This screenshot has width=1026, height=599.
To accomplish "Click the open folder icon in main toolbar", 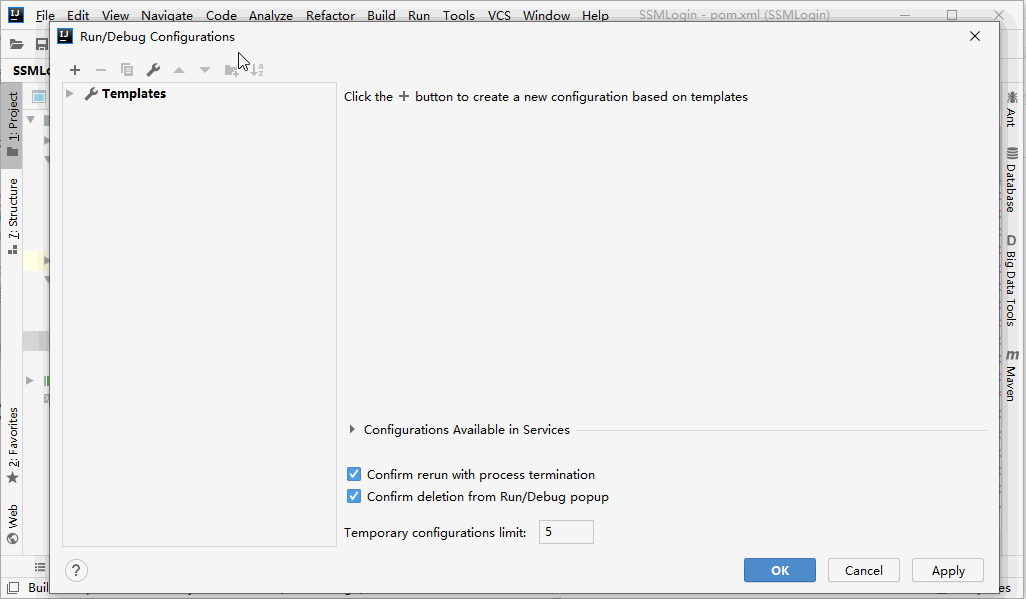I will point(17,45).
